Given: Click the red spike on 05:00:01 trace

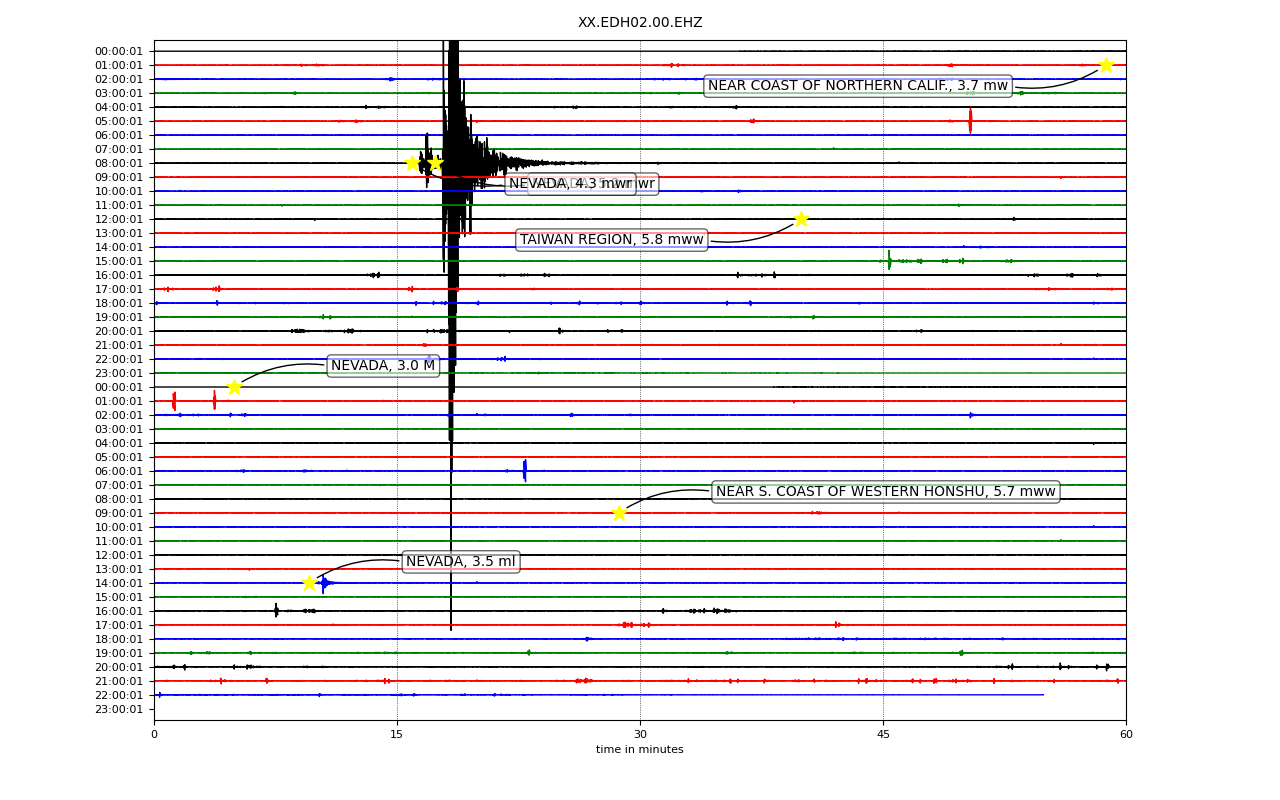Looking at the screenshot, I should pos(970,121).
